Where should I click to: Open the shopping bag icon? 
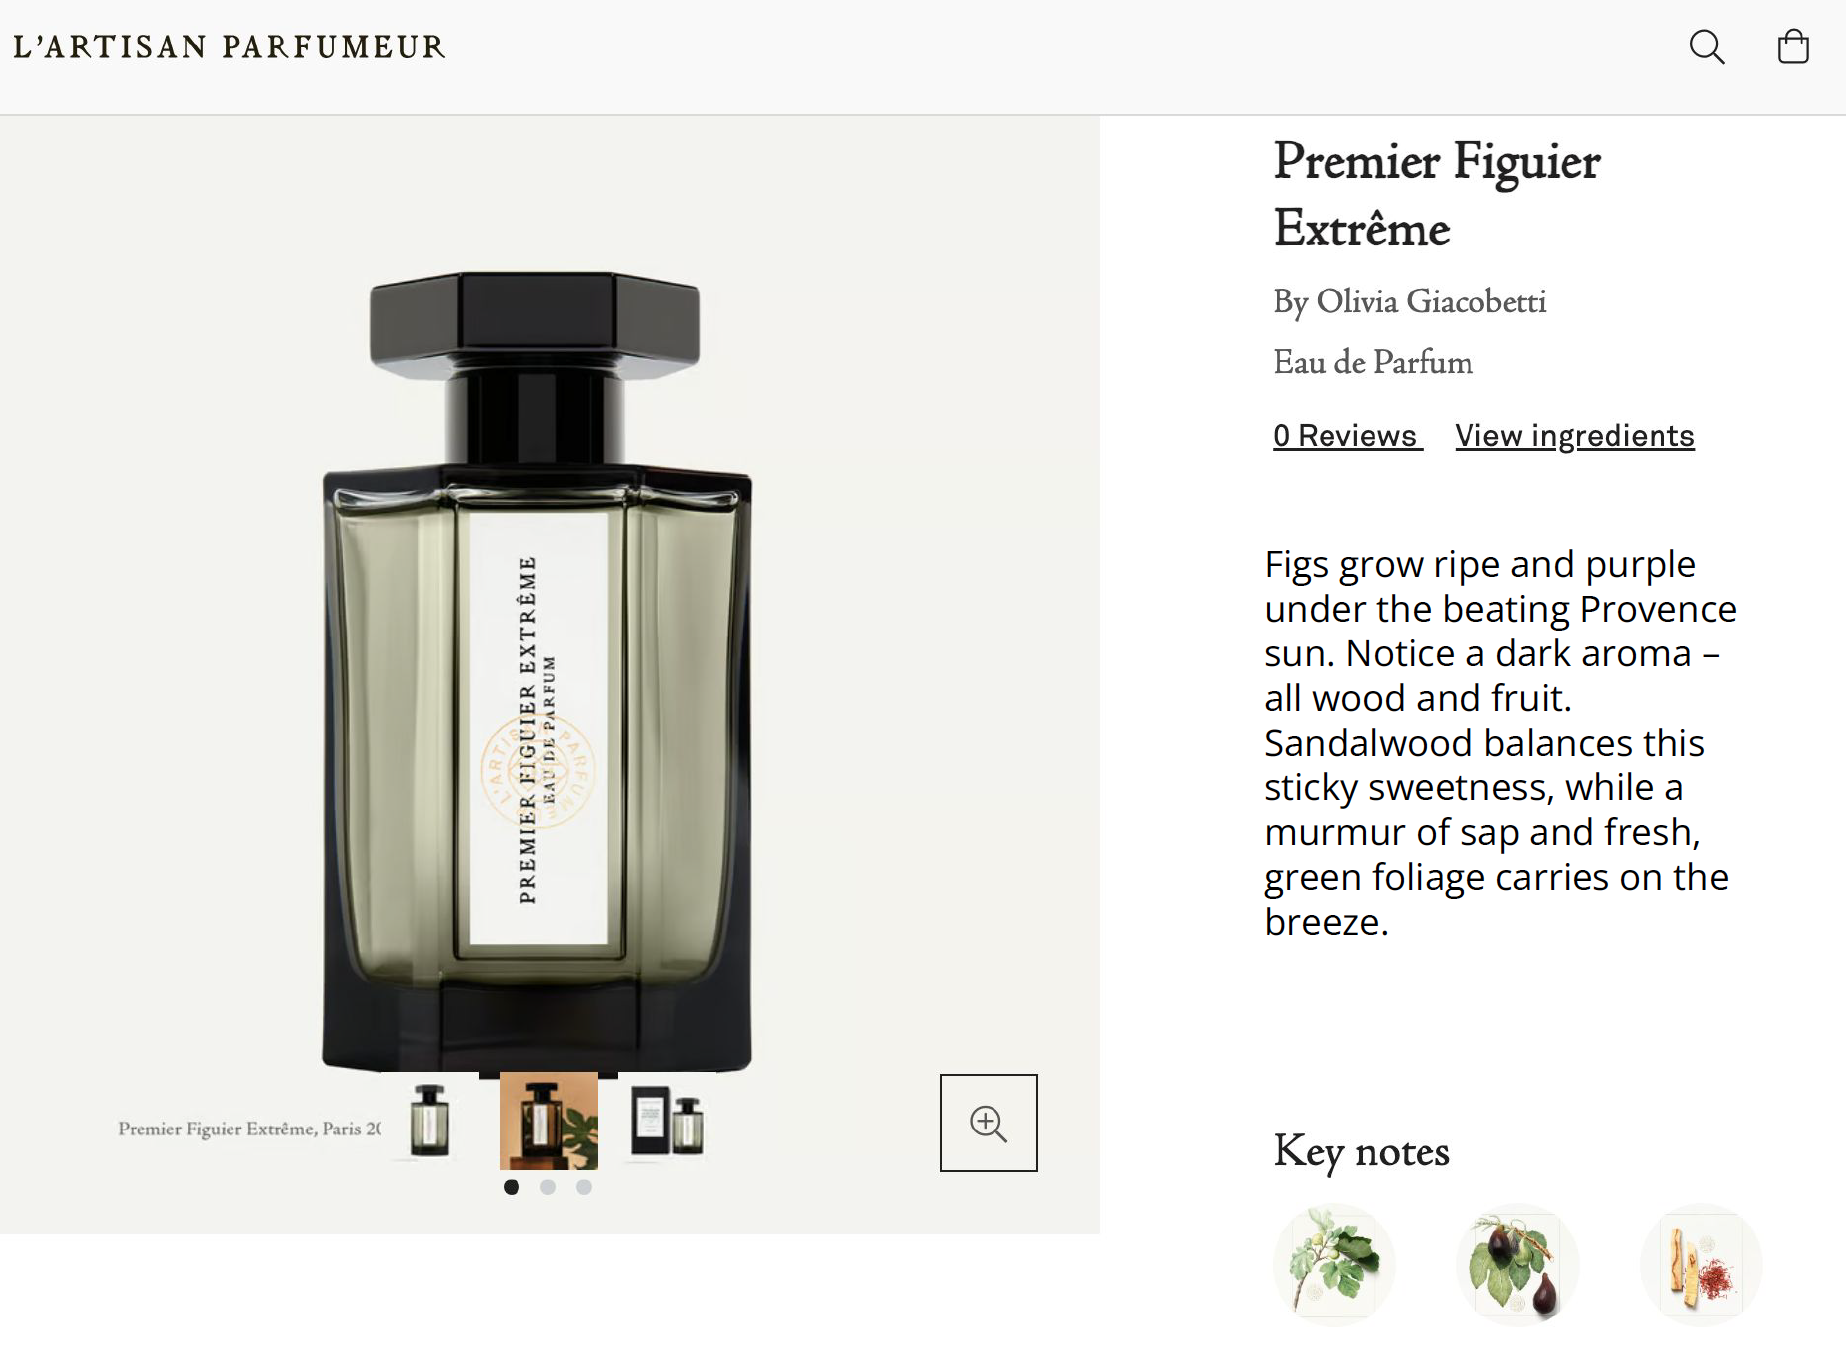[1793, 46]
